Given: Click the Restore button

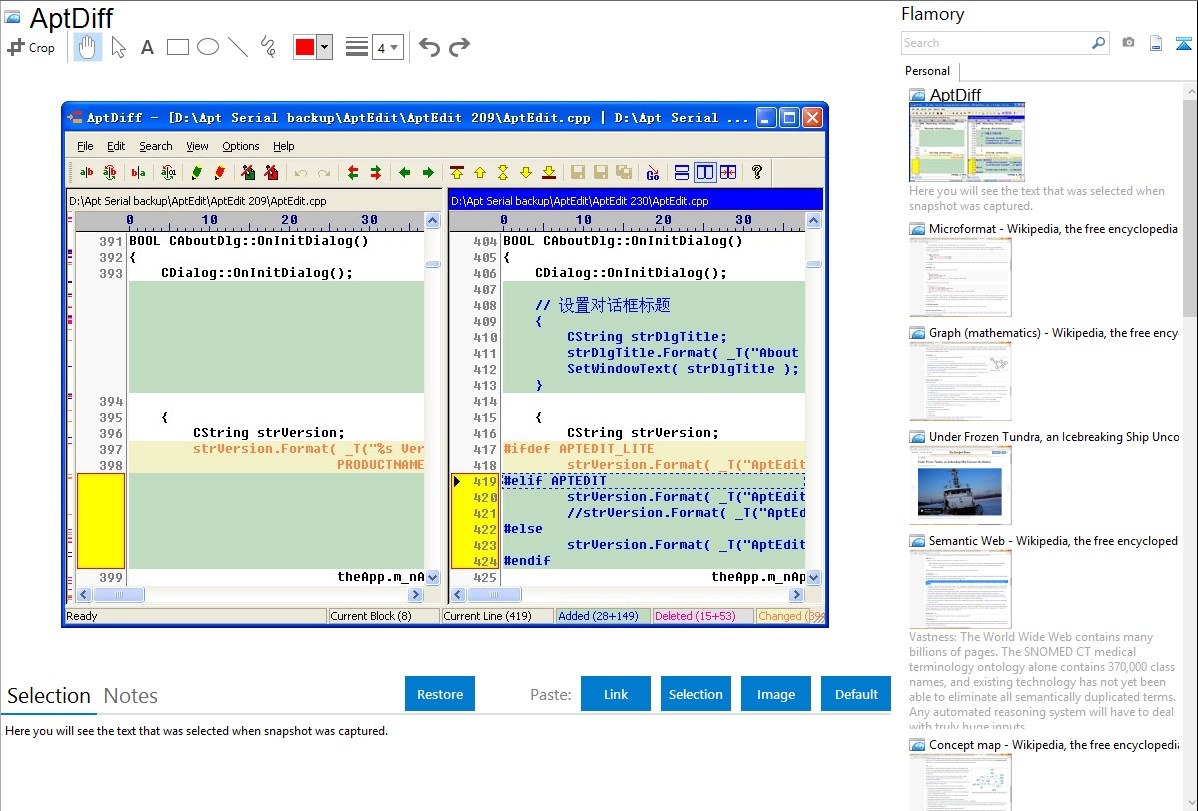Looking at the screenshot, I should (x=440, y=694).
